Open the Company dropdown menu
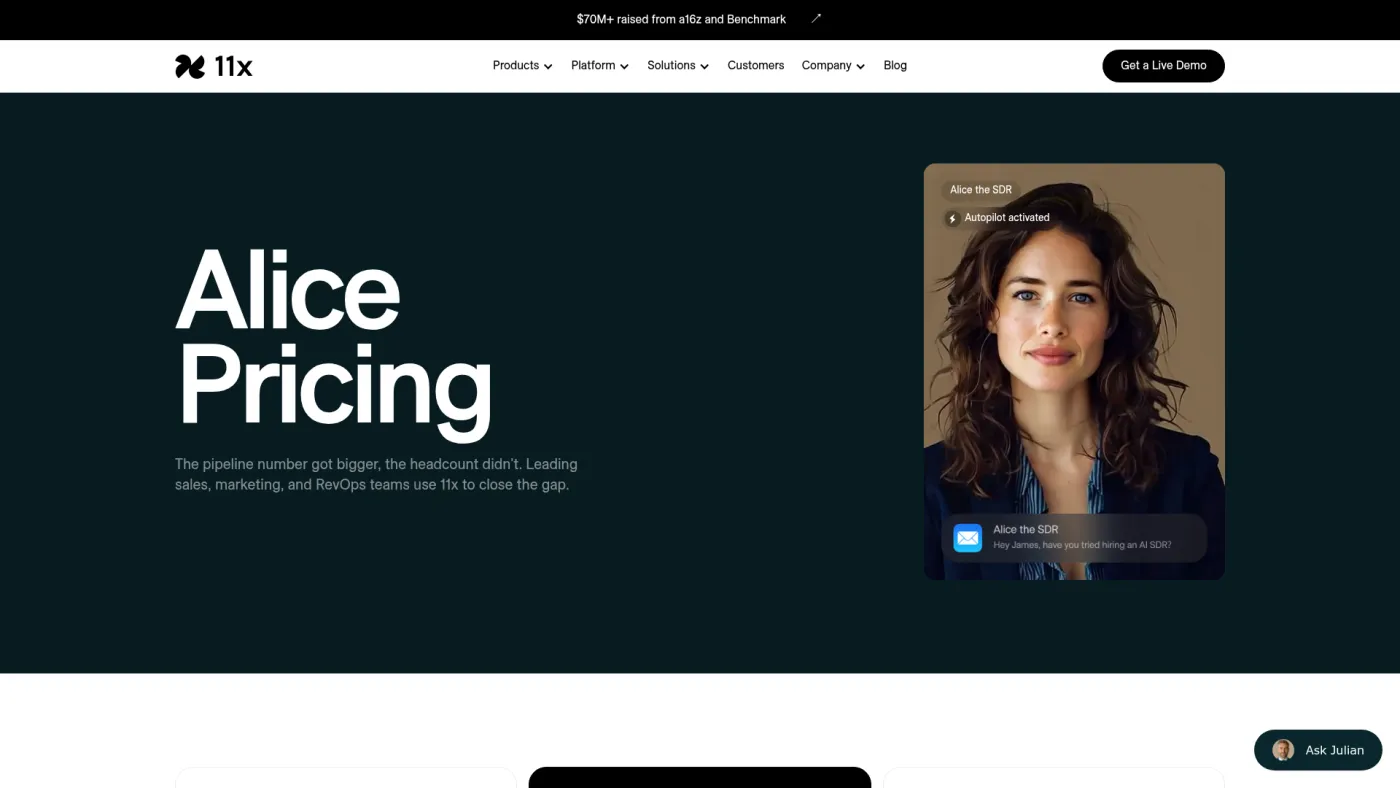 click(833, 66)
